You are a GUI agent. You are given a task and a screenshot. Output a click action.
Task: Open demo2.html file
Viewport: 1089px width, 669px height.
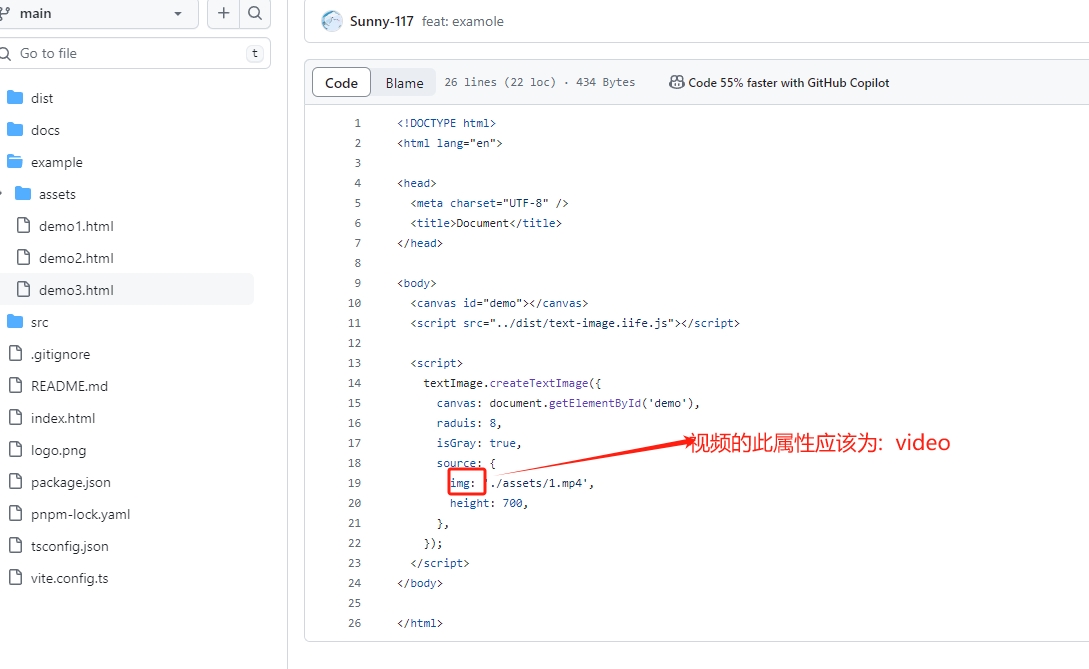(76, 258)
